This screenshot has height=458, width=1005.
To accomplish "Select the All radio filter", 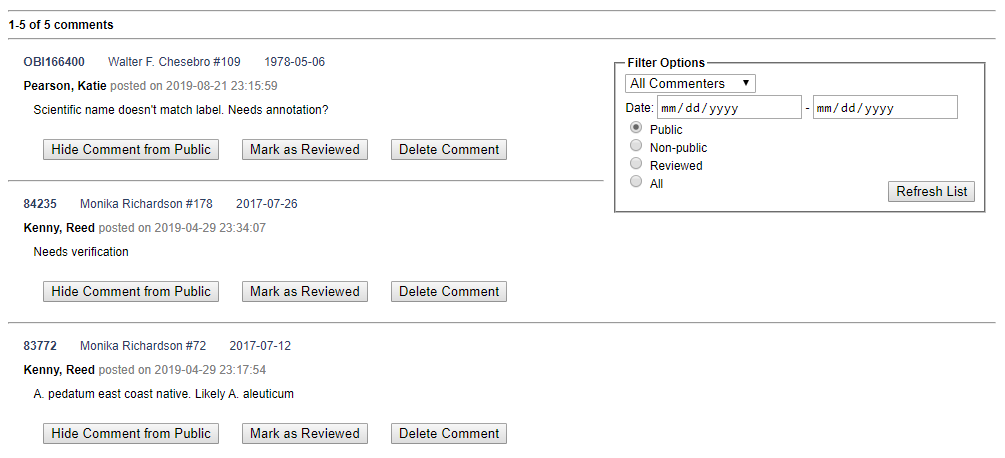I will pyautogui.click(x=636, y=181).
